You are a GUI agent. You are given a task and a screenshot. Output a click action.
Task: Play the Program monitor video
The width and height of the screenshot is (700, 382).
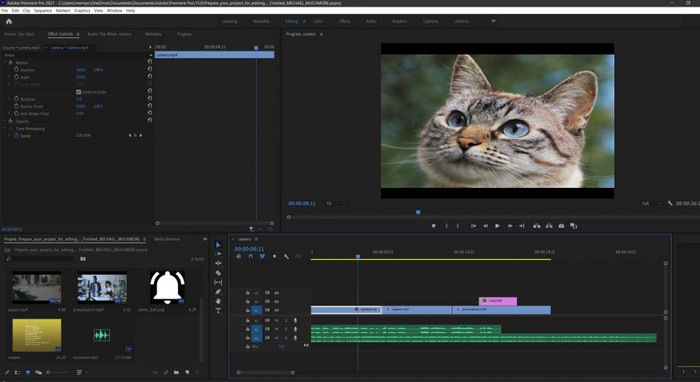(497, 226)
